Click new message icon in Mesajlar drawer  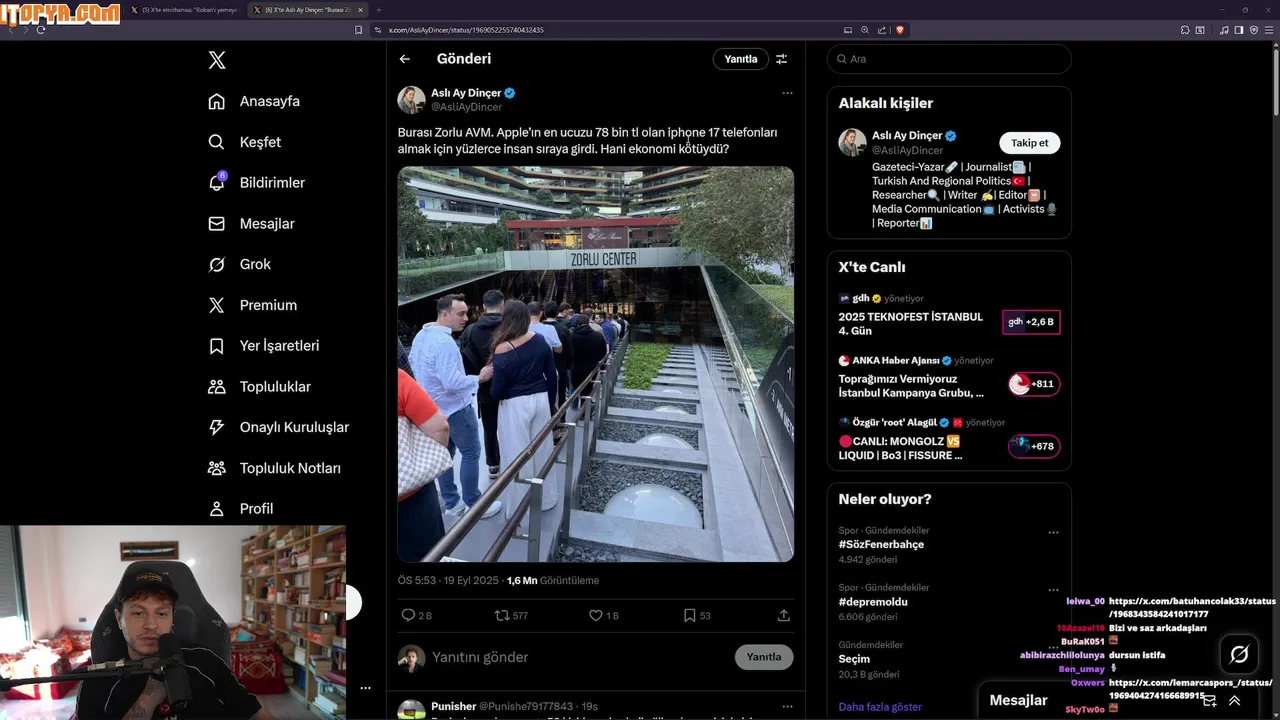[x=1209, y=701]
